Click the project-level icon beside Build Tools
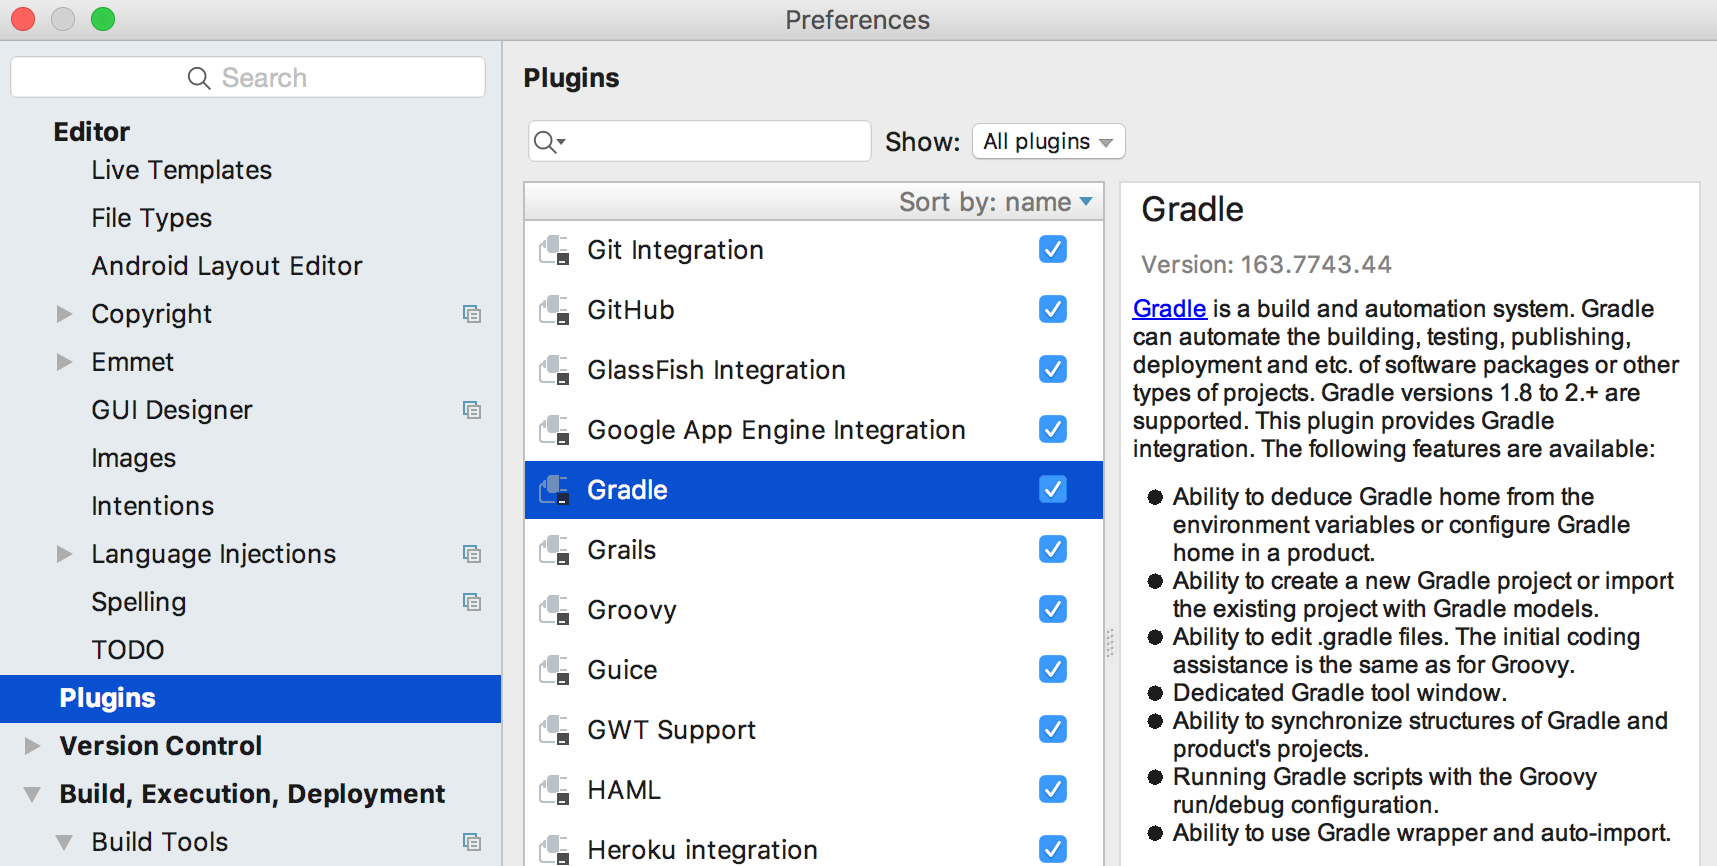Image resolution: width=1717 pixels, height=866 pixels. (472, 842)
